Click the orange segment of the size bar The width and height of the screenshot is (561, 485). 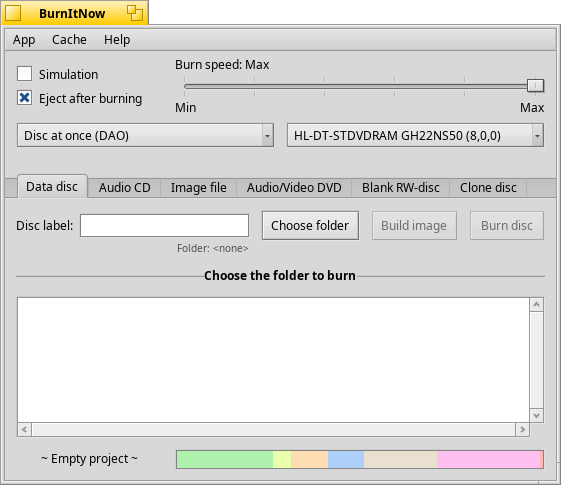[309, 459]
